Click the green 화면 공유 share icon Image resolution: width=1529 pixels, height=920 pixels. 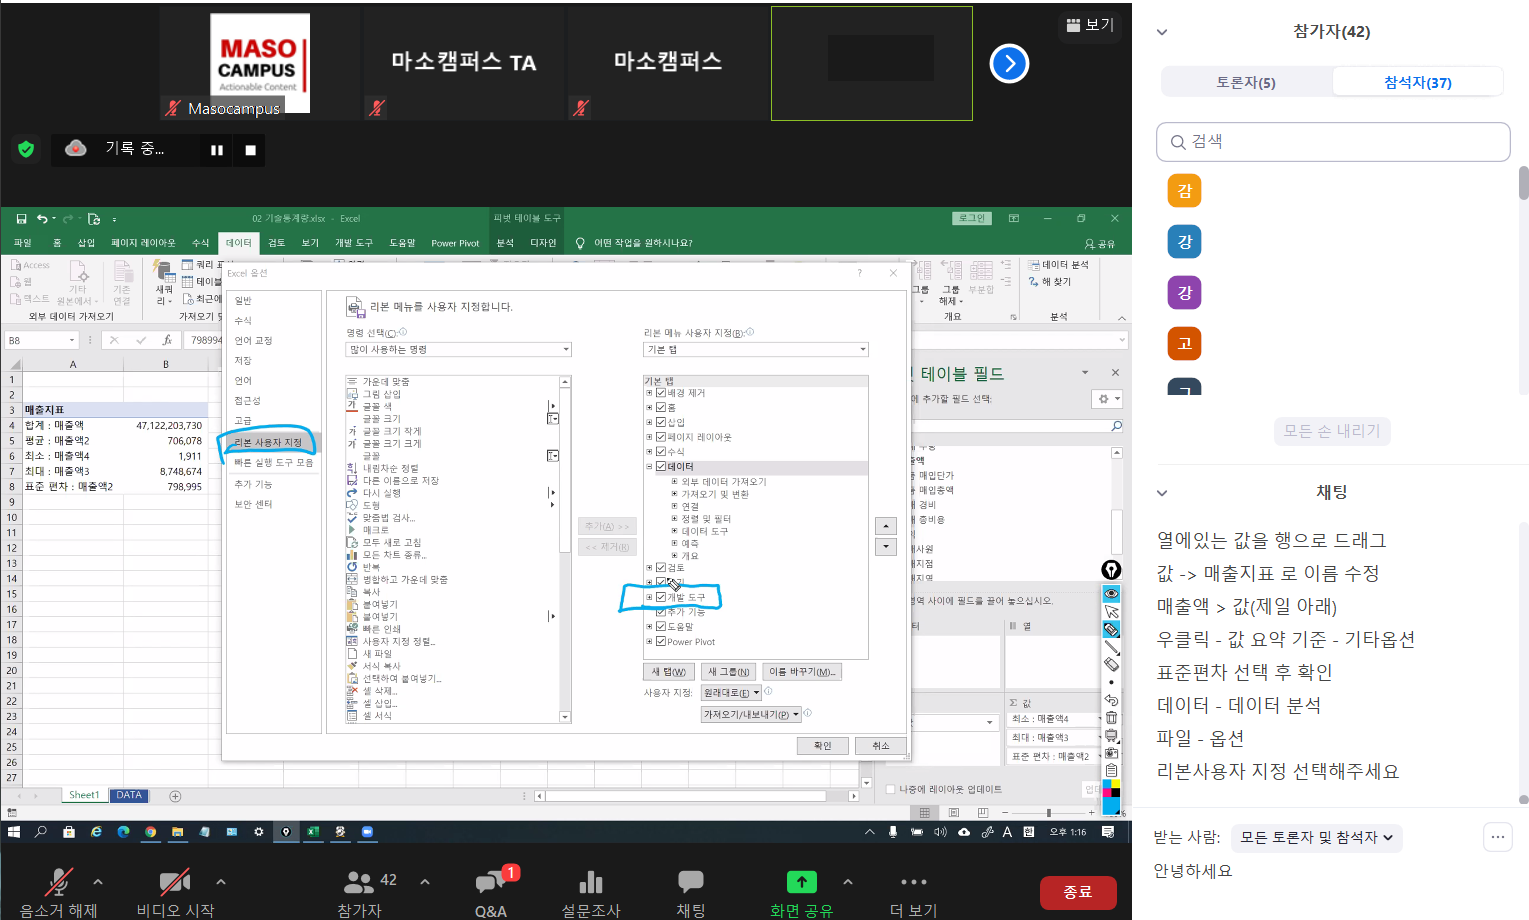pyautogui.click(x=801, y=882)
